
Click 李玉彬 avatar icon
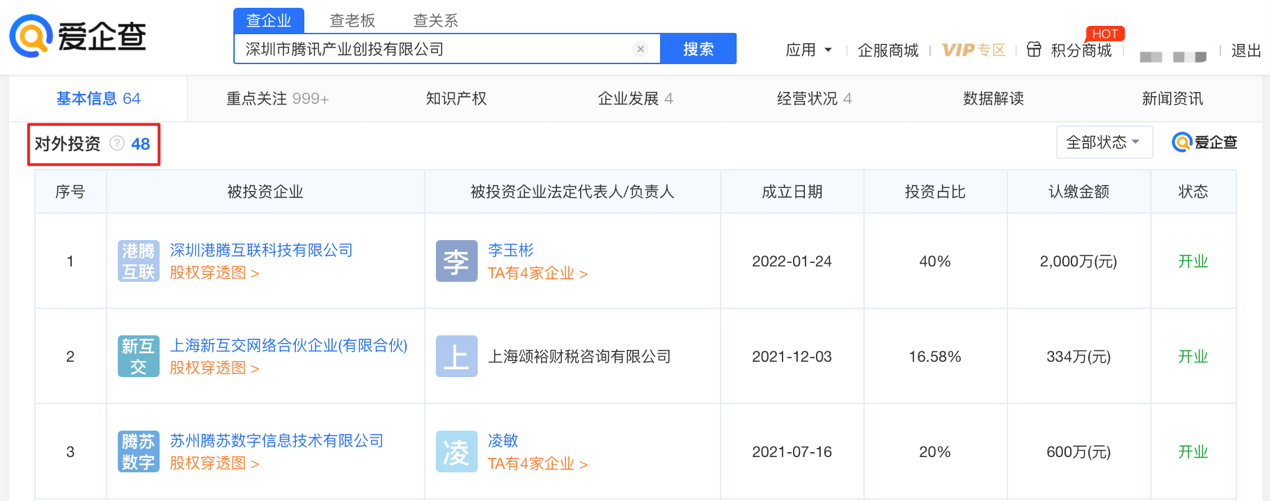456,261
